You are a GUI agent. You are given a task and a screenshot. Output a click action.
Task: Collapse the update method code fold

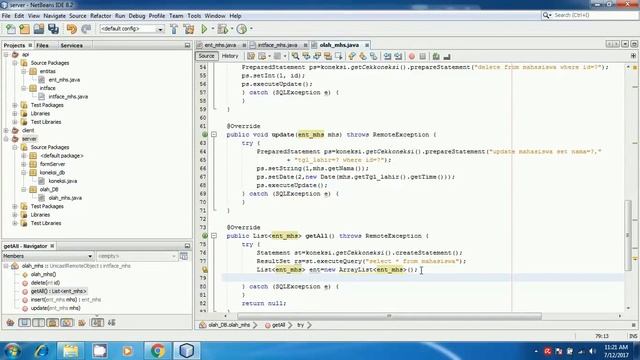[213, 134]
